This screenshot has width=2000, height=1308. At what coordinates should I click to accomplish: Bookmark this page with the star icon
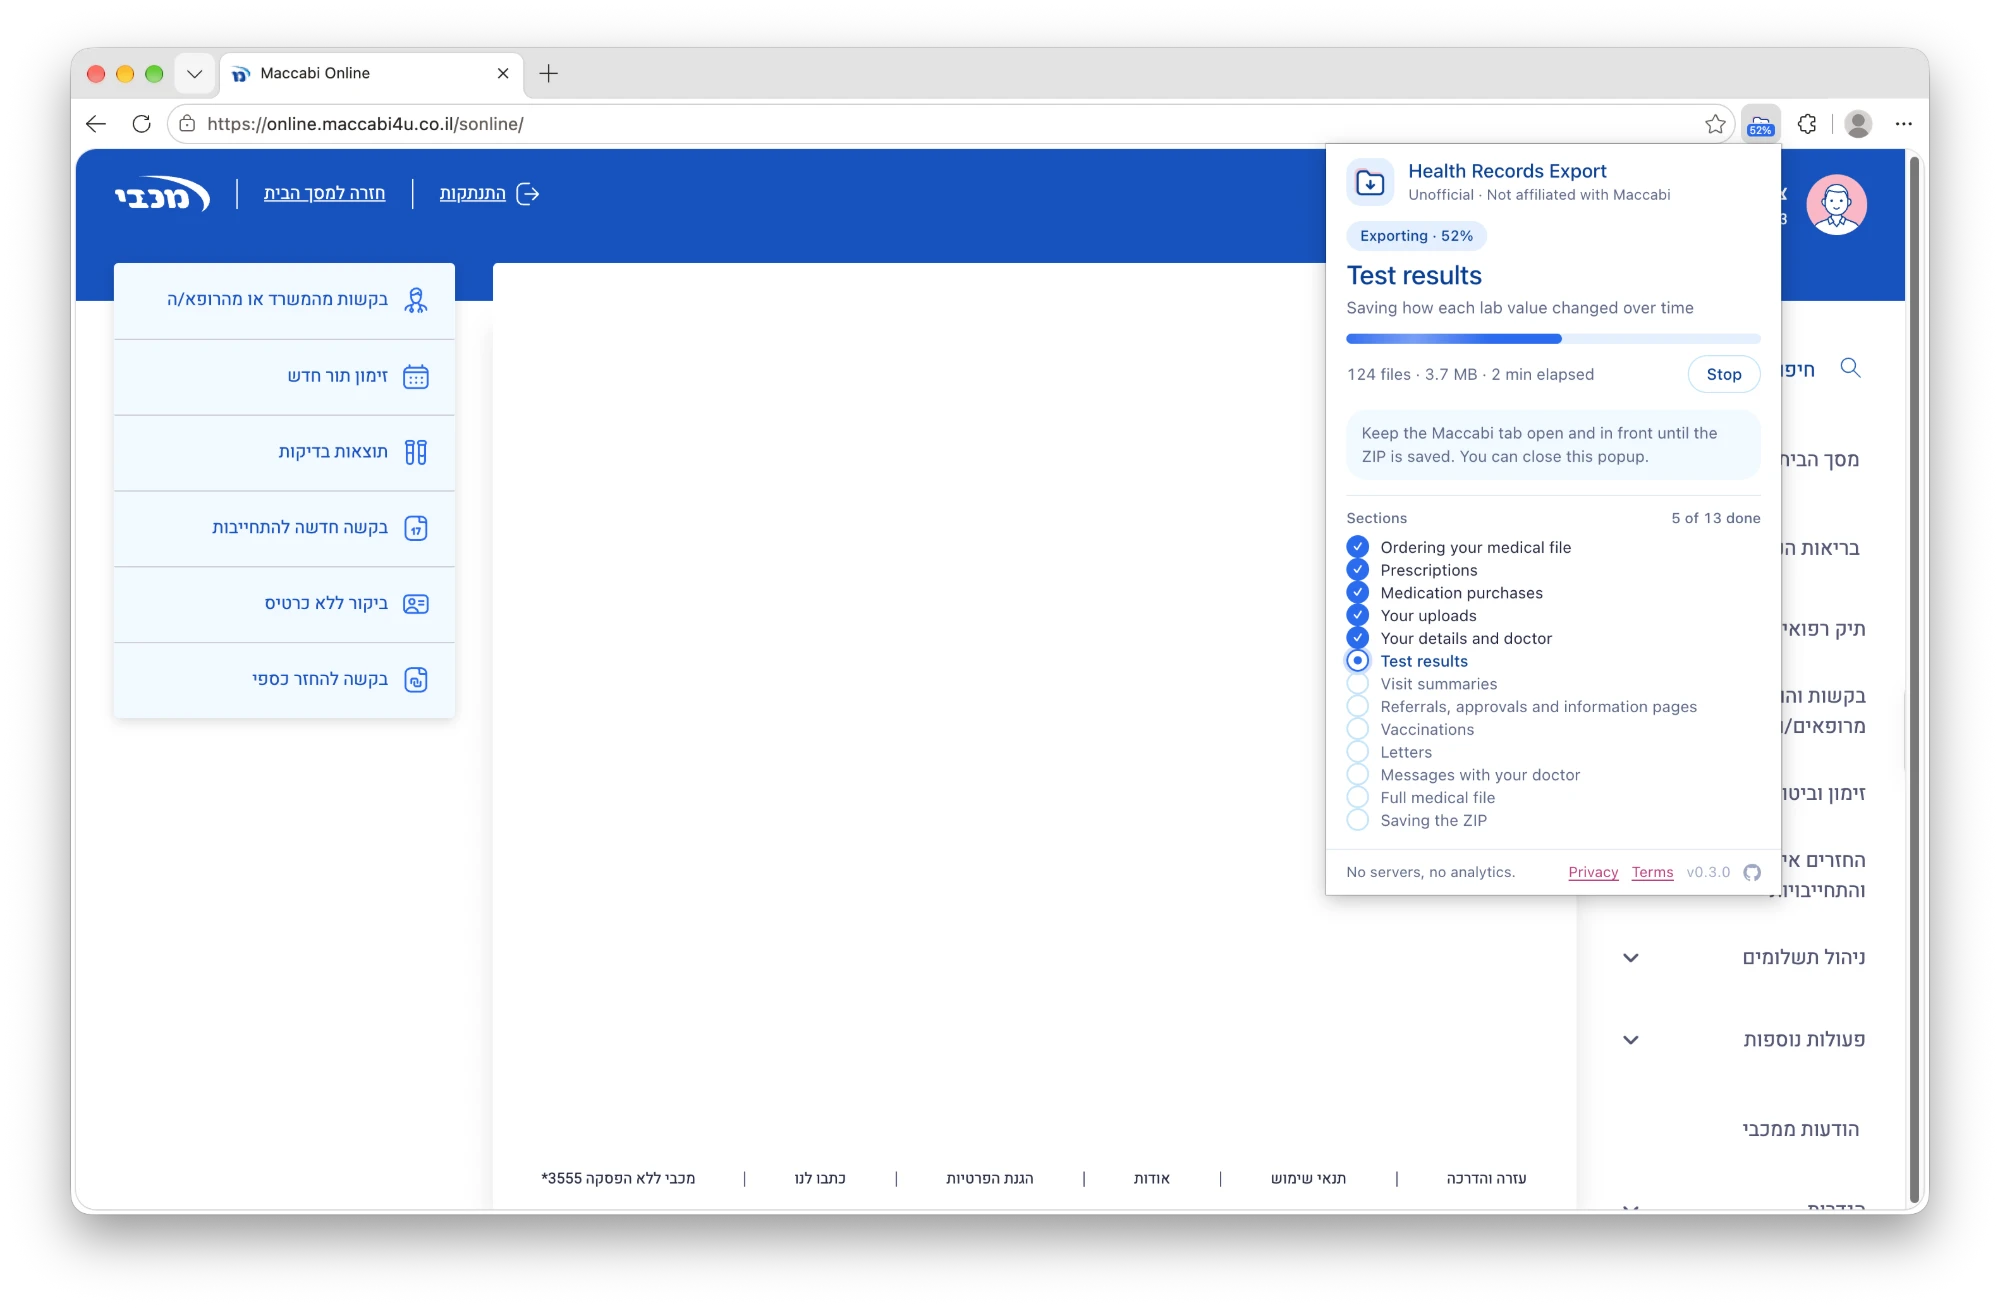coord(1715,124)
